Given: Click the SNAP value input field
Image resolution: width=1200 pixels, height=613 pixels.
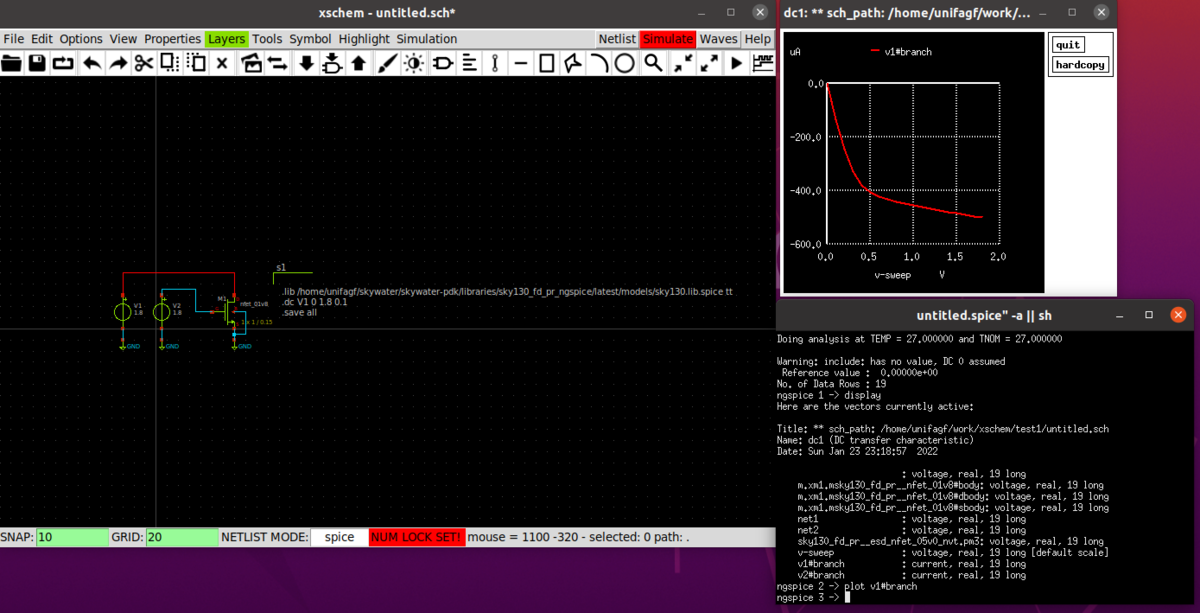Looking at the screenshot, I should click(x=72, y=537).
